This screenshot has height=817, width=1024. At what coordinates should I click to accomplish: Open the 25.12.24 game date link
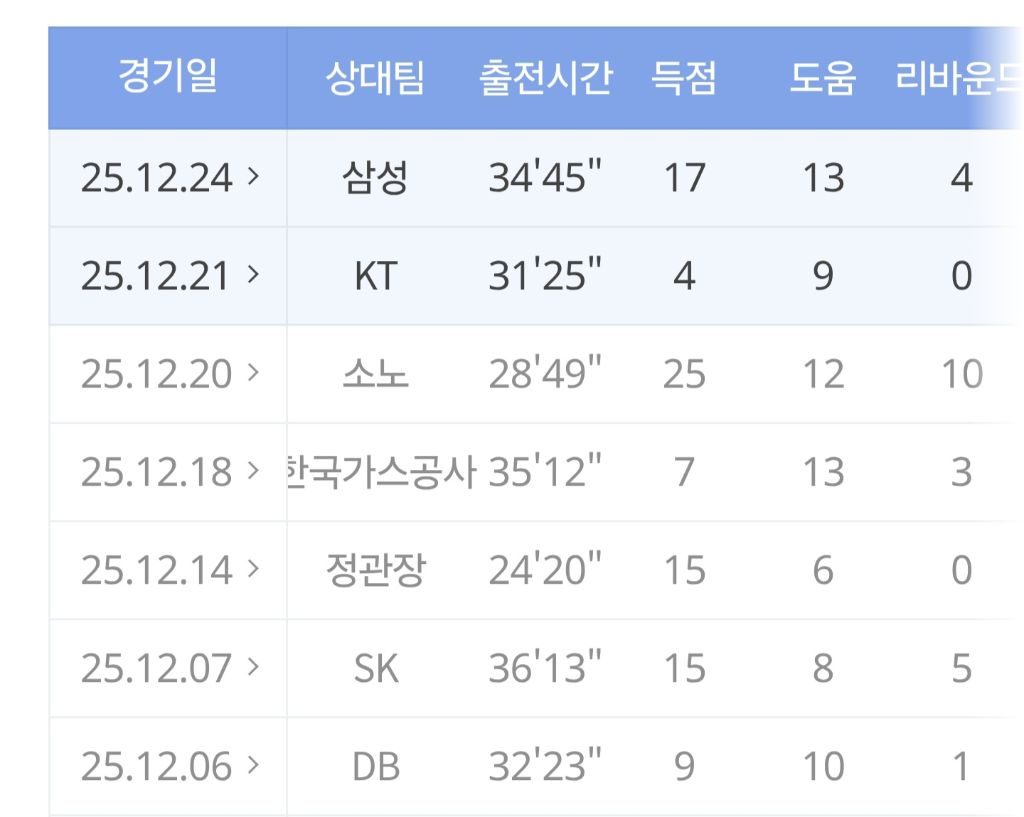point(156,178)
